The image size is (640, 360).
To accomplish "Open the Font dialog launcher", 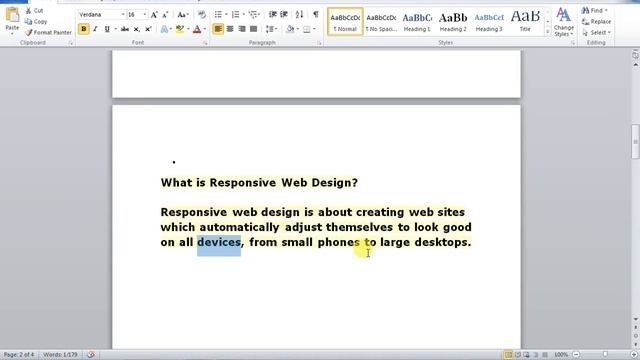I will coord(205,43).
